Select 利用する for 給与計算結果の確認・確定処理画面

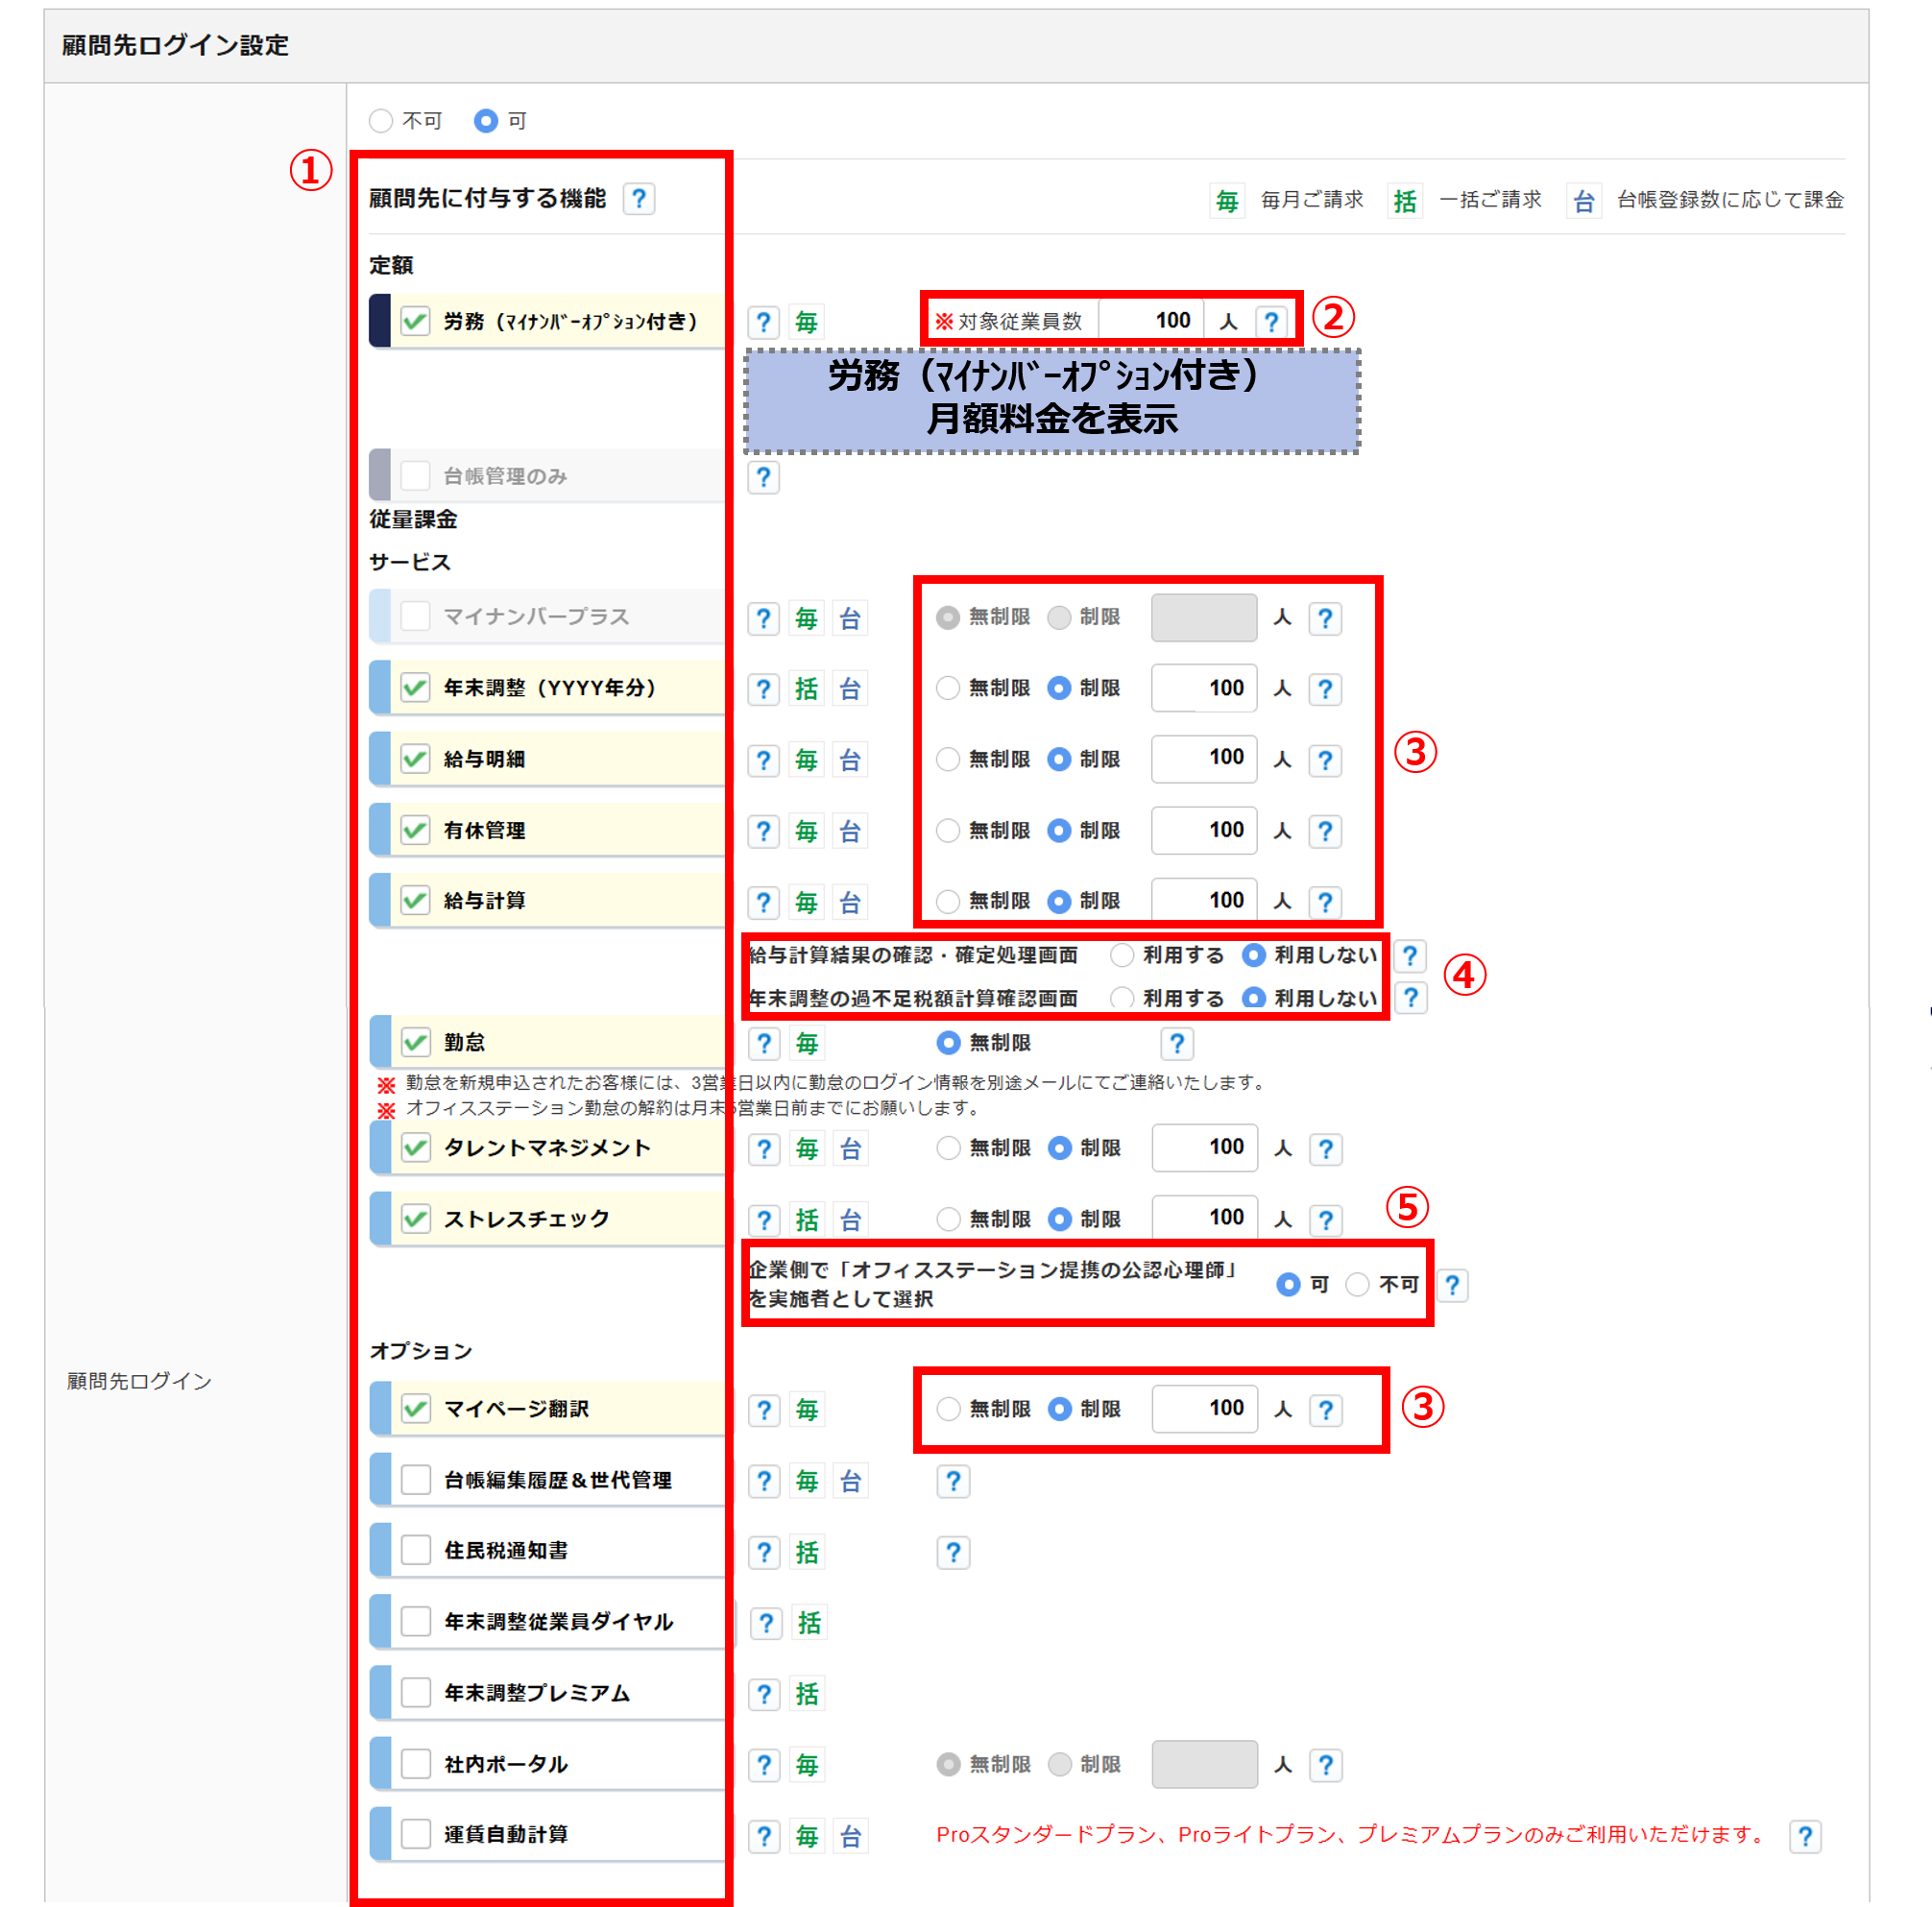point(1121,955)
